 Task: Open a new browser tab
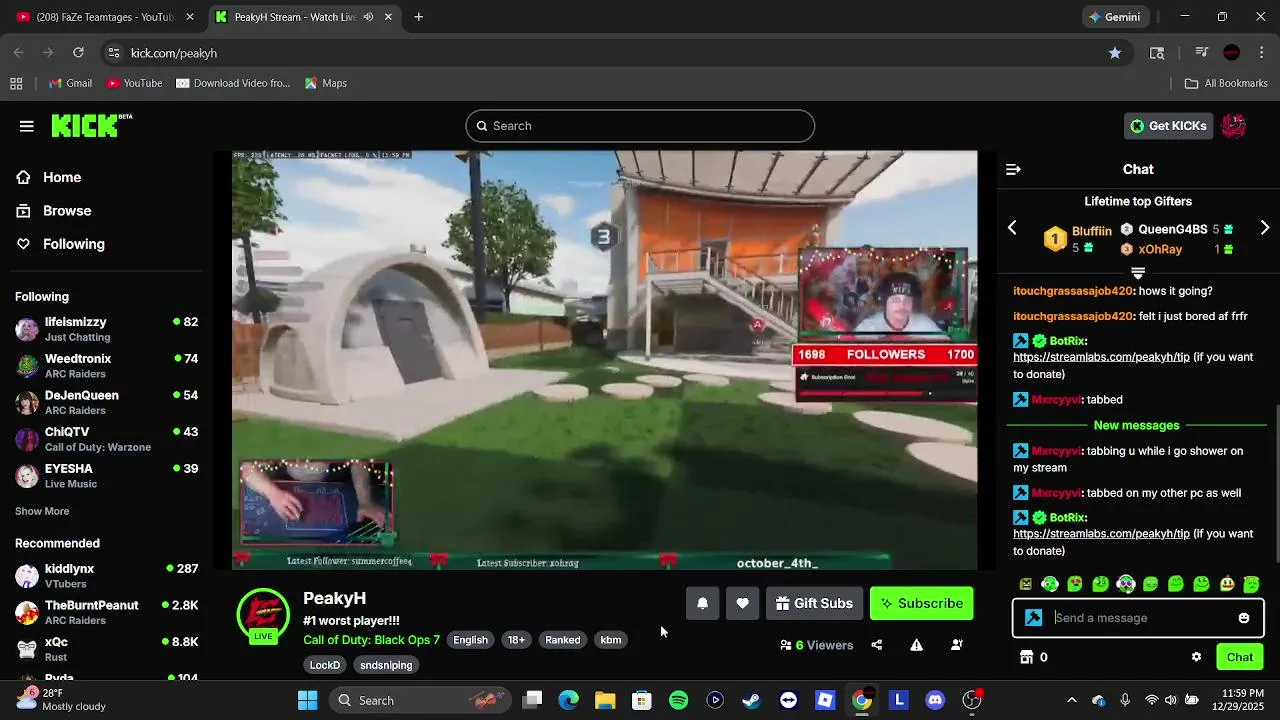tap(419, 17)
